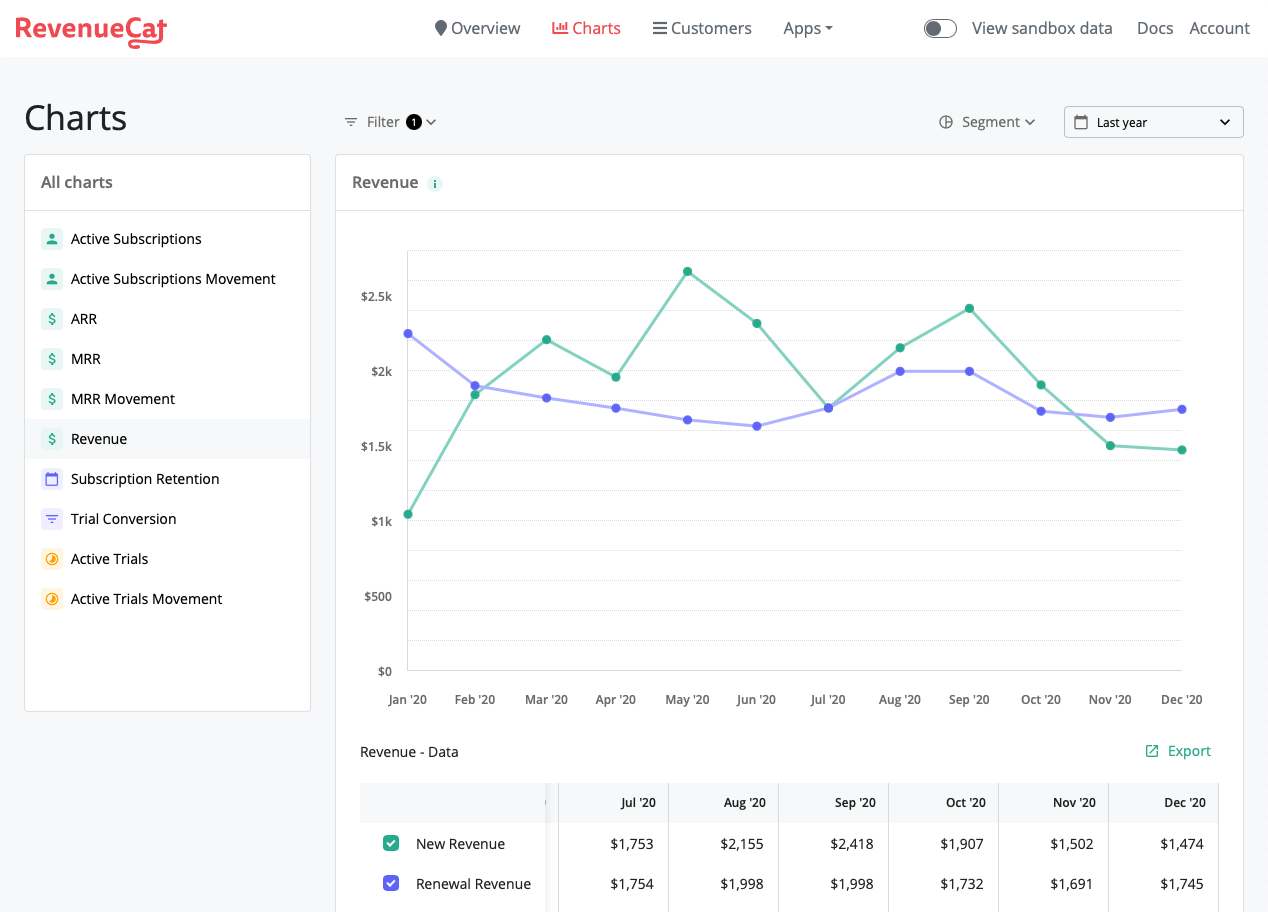Click the Active Subscriptions person icon
The width and height of the screenshot is (1268, 912).
click(x=52, y=239)
